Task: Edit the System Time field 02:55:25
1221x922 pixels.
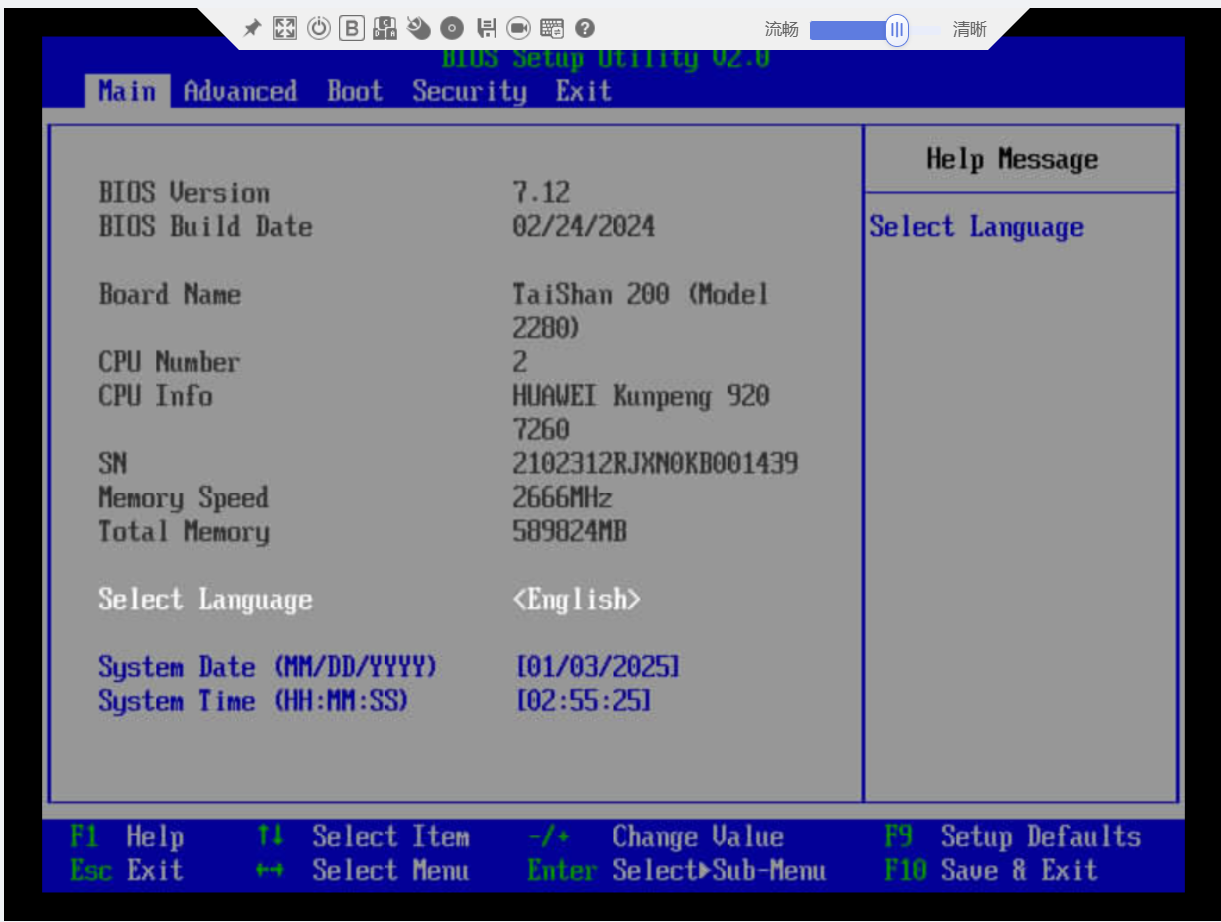Action: click(x=583, y=701)
